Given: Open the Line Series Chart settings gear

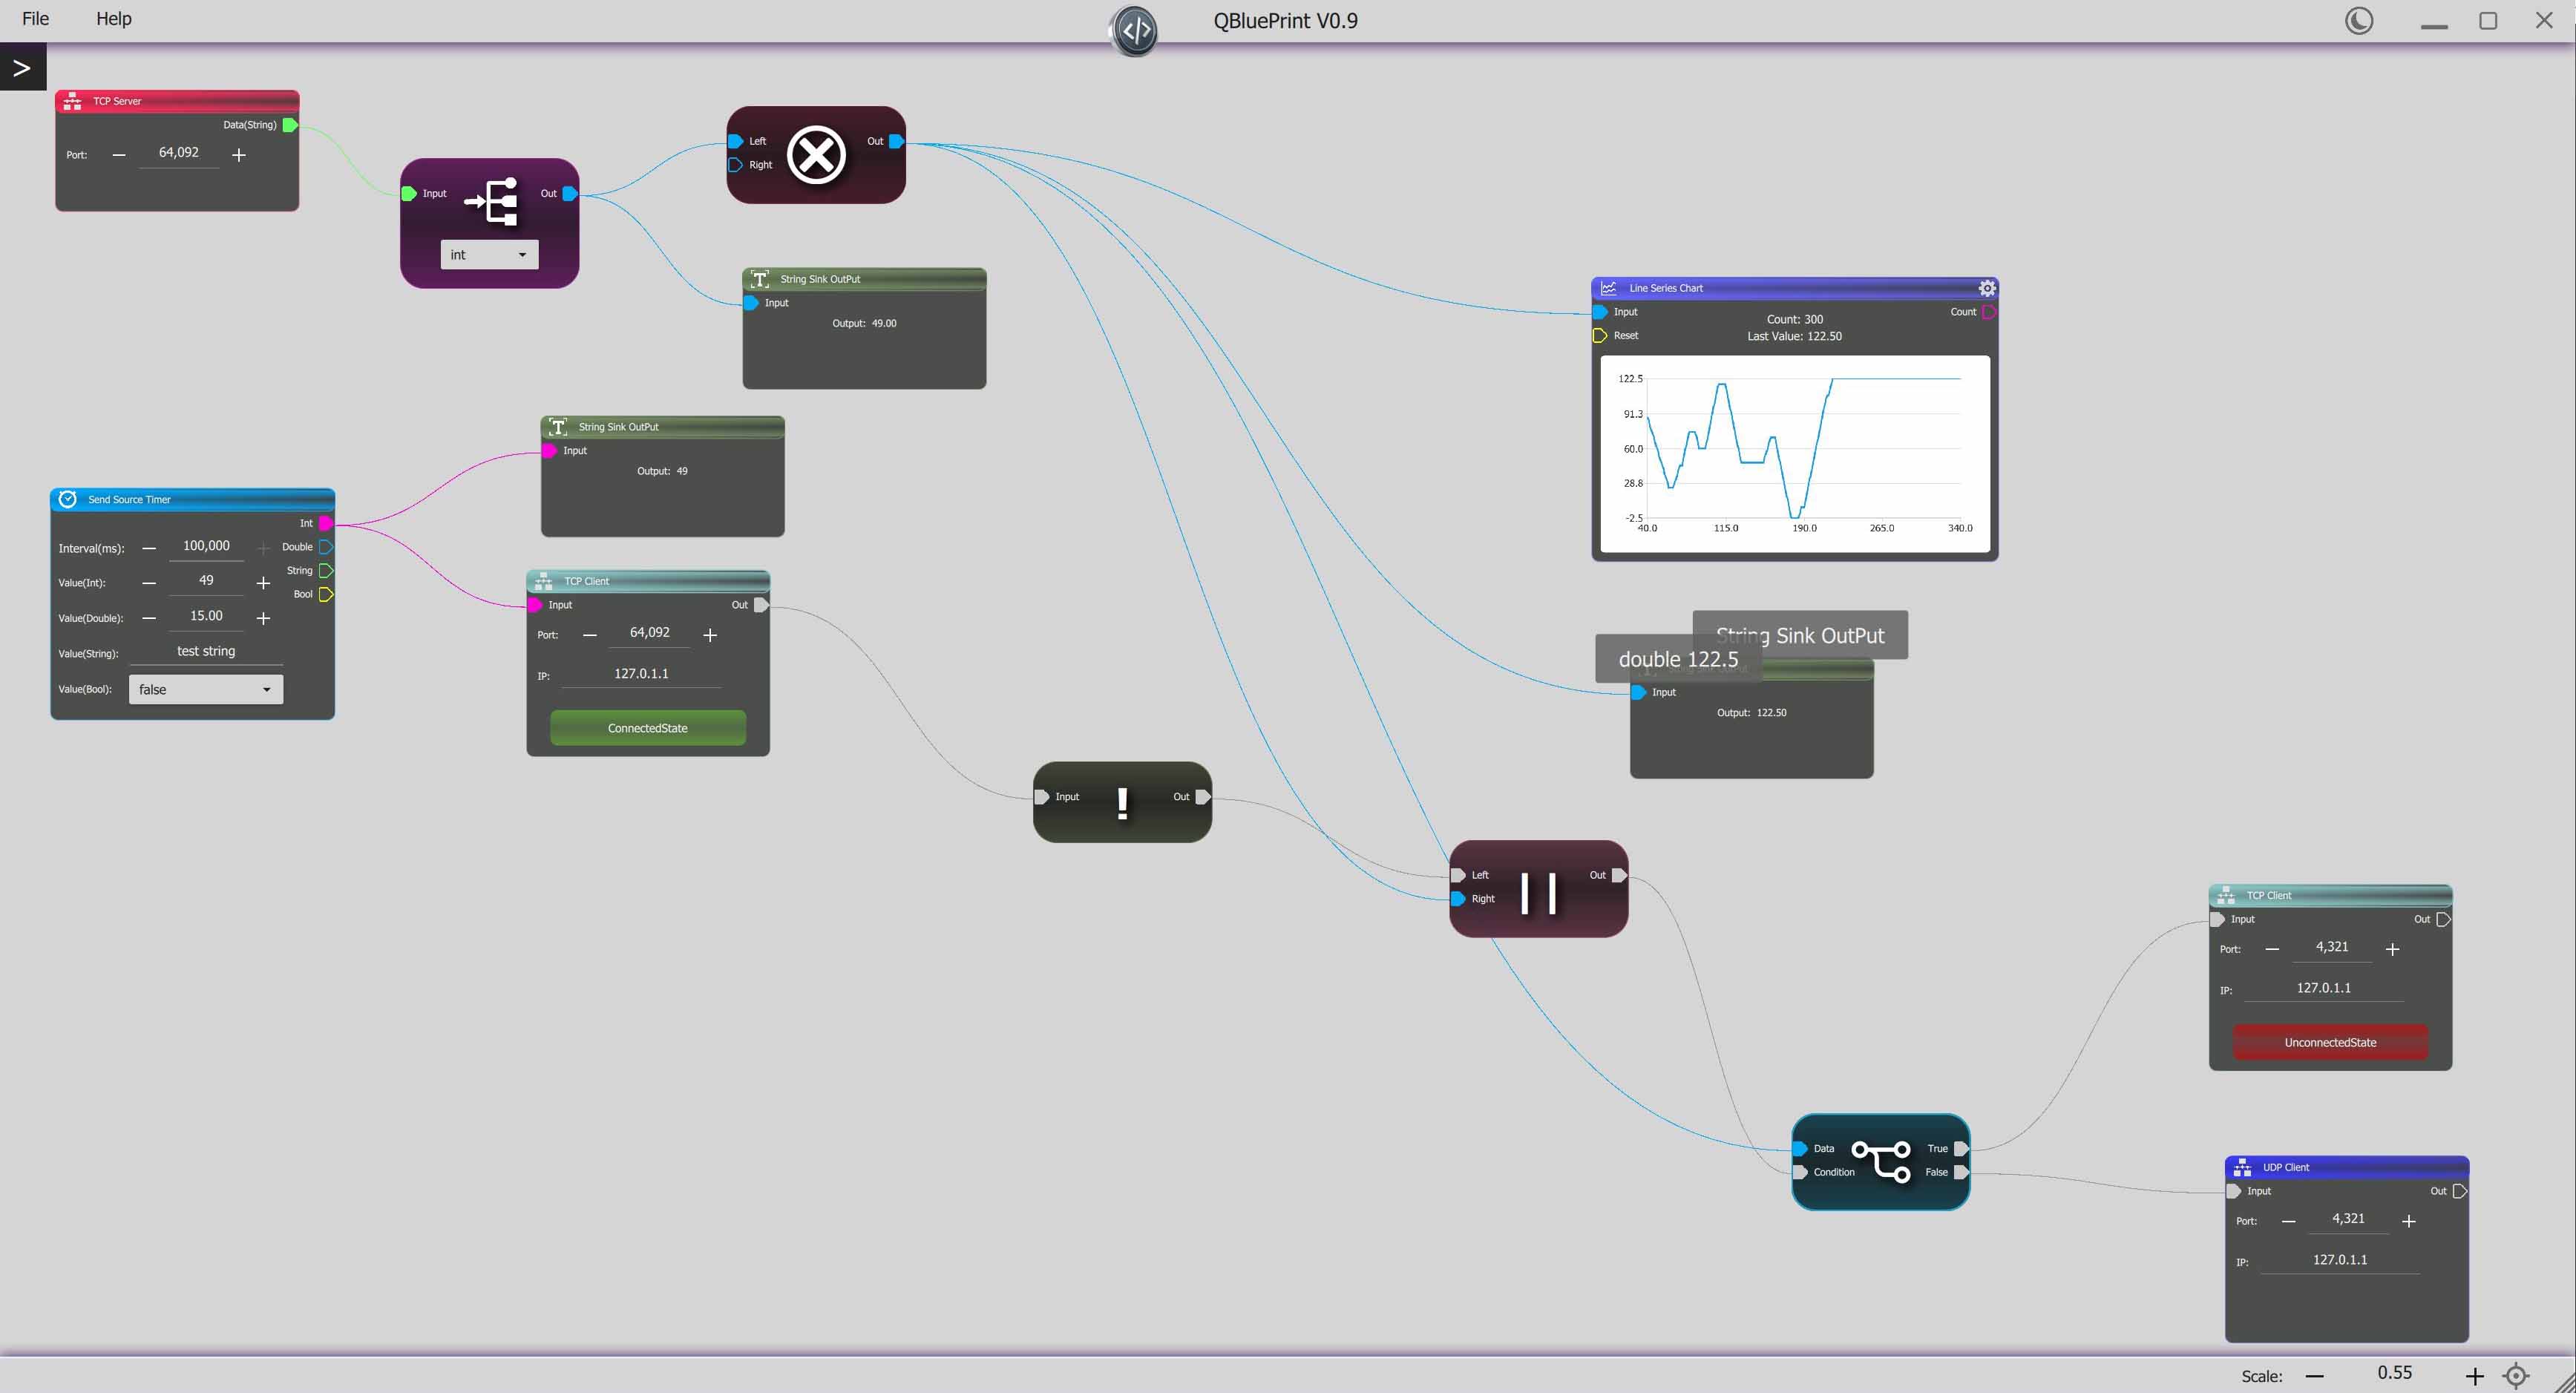Looking at the screenshot, I should click(x=1986, y=288).
